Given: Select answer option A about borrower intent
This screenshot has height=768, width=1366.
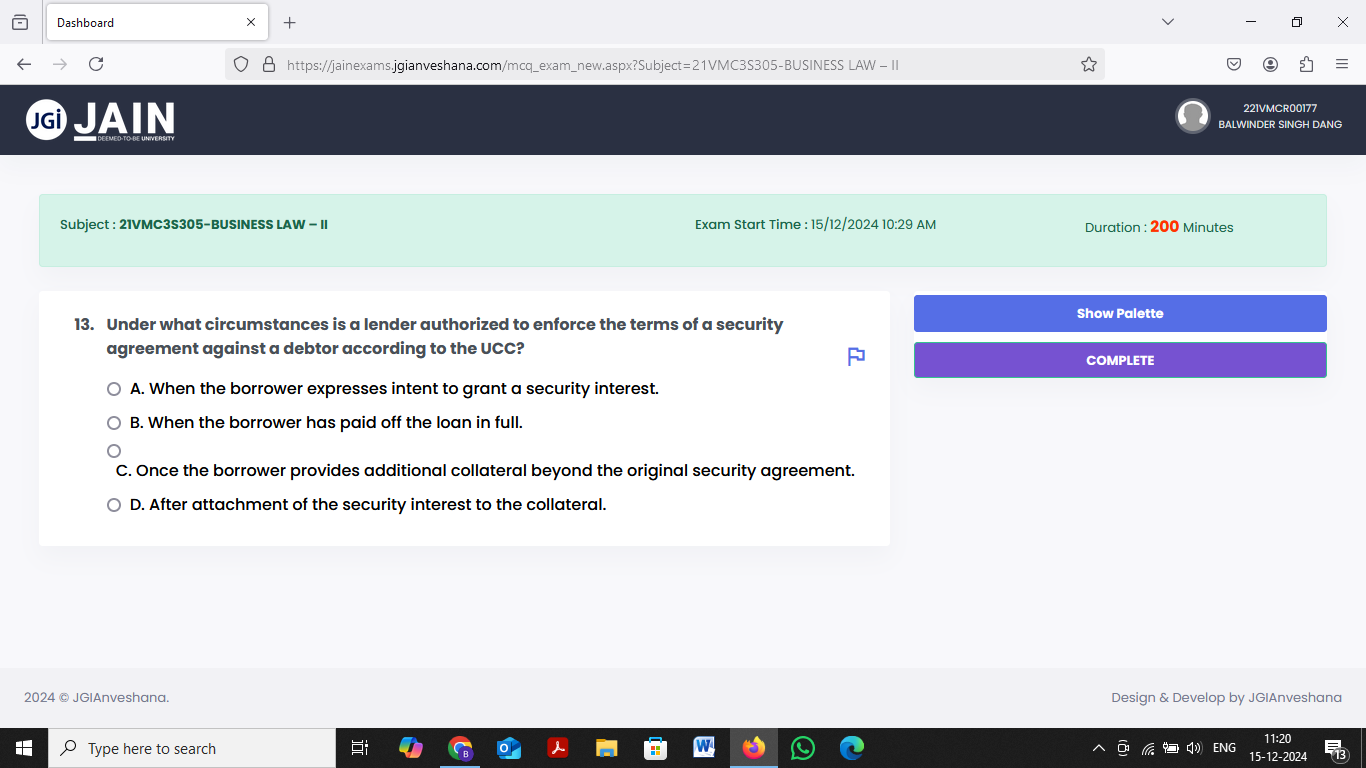Looking at the screenshot, I should click(x=113, y=388).
